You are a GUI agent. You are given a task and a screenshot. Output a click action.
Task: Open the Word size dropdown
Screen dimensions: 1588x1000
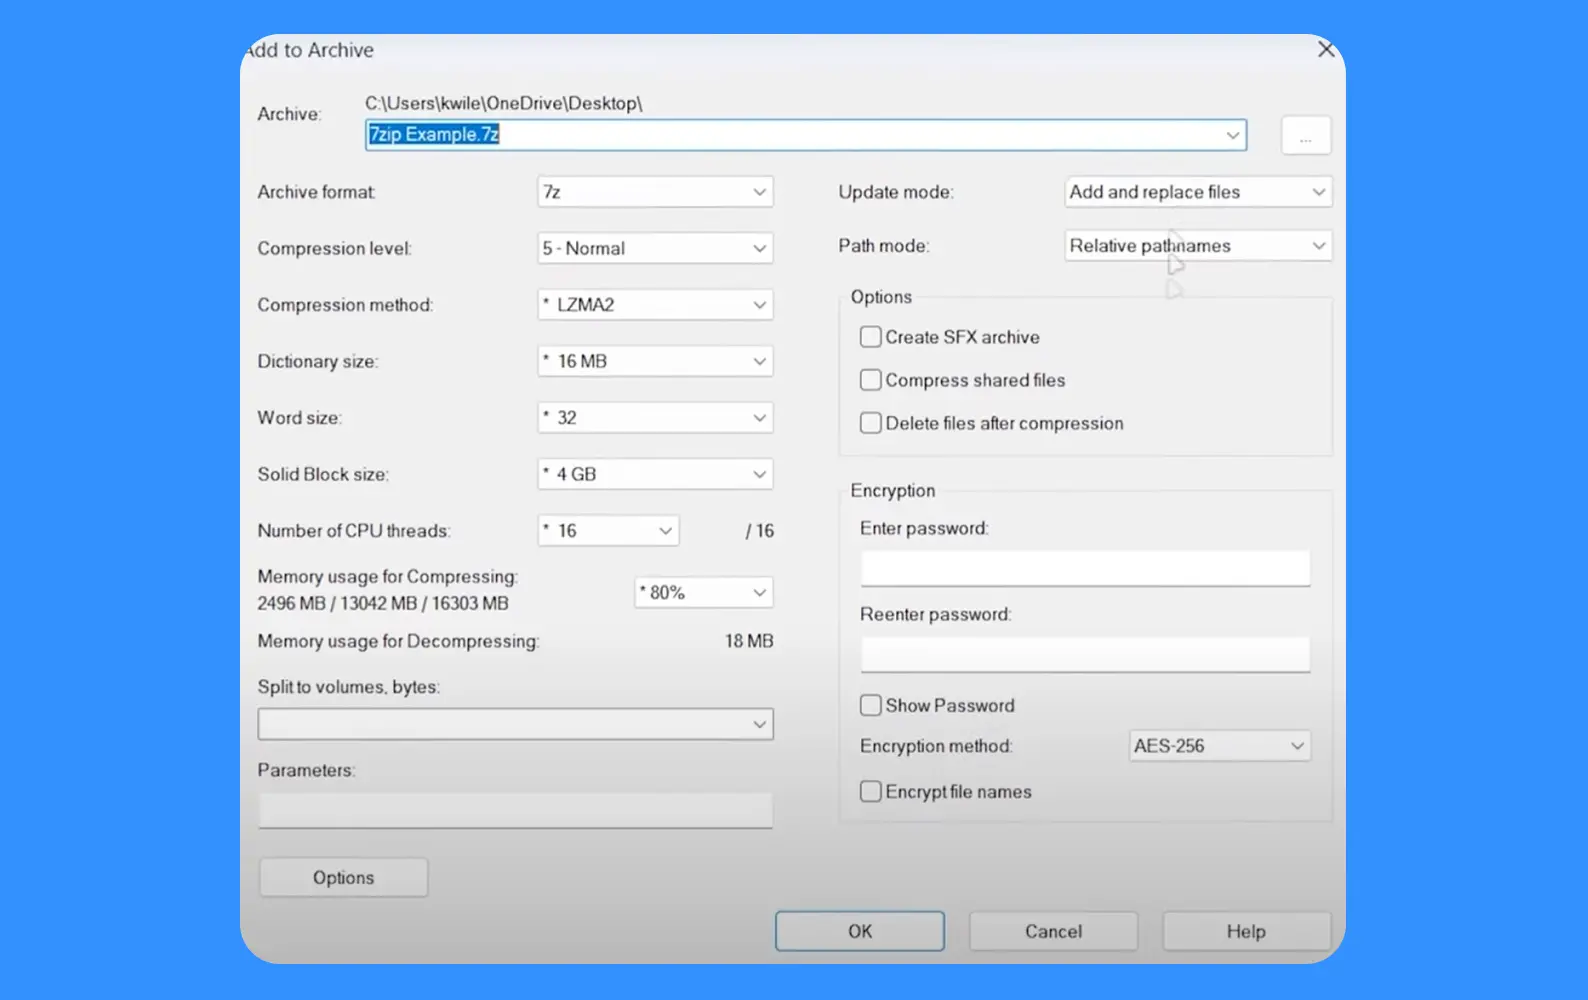click(x=655, y=418)
